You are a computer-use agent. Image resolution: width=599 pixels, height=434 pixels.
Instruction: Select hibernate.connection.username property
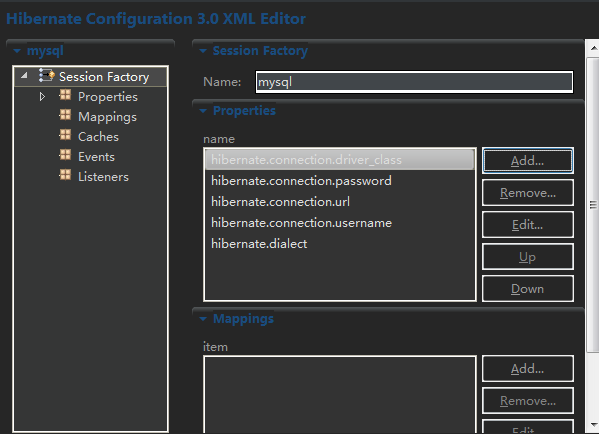(x=340, y=223)
